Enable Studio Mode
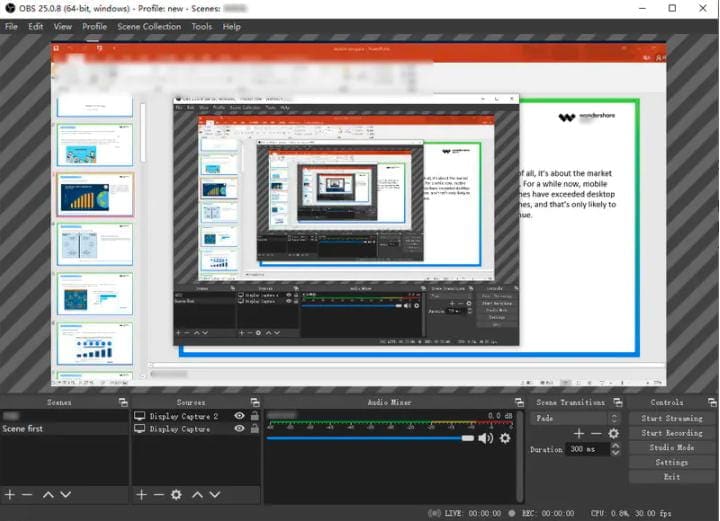The image size is (720, 521). (672, 448)
